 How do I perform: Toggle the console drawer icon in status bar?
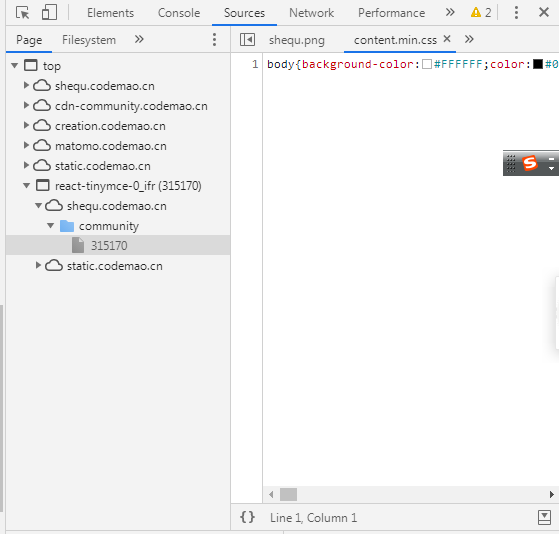pyautogui.click(x=544, y=517)
